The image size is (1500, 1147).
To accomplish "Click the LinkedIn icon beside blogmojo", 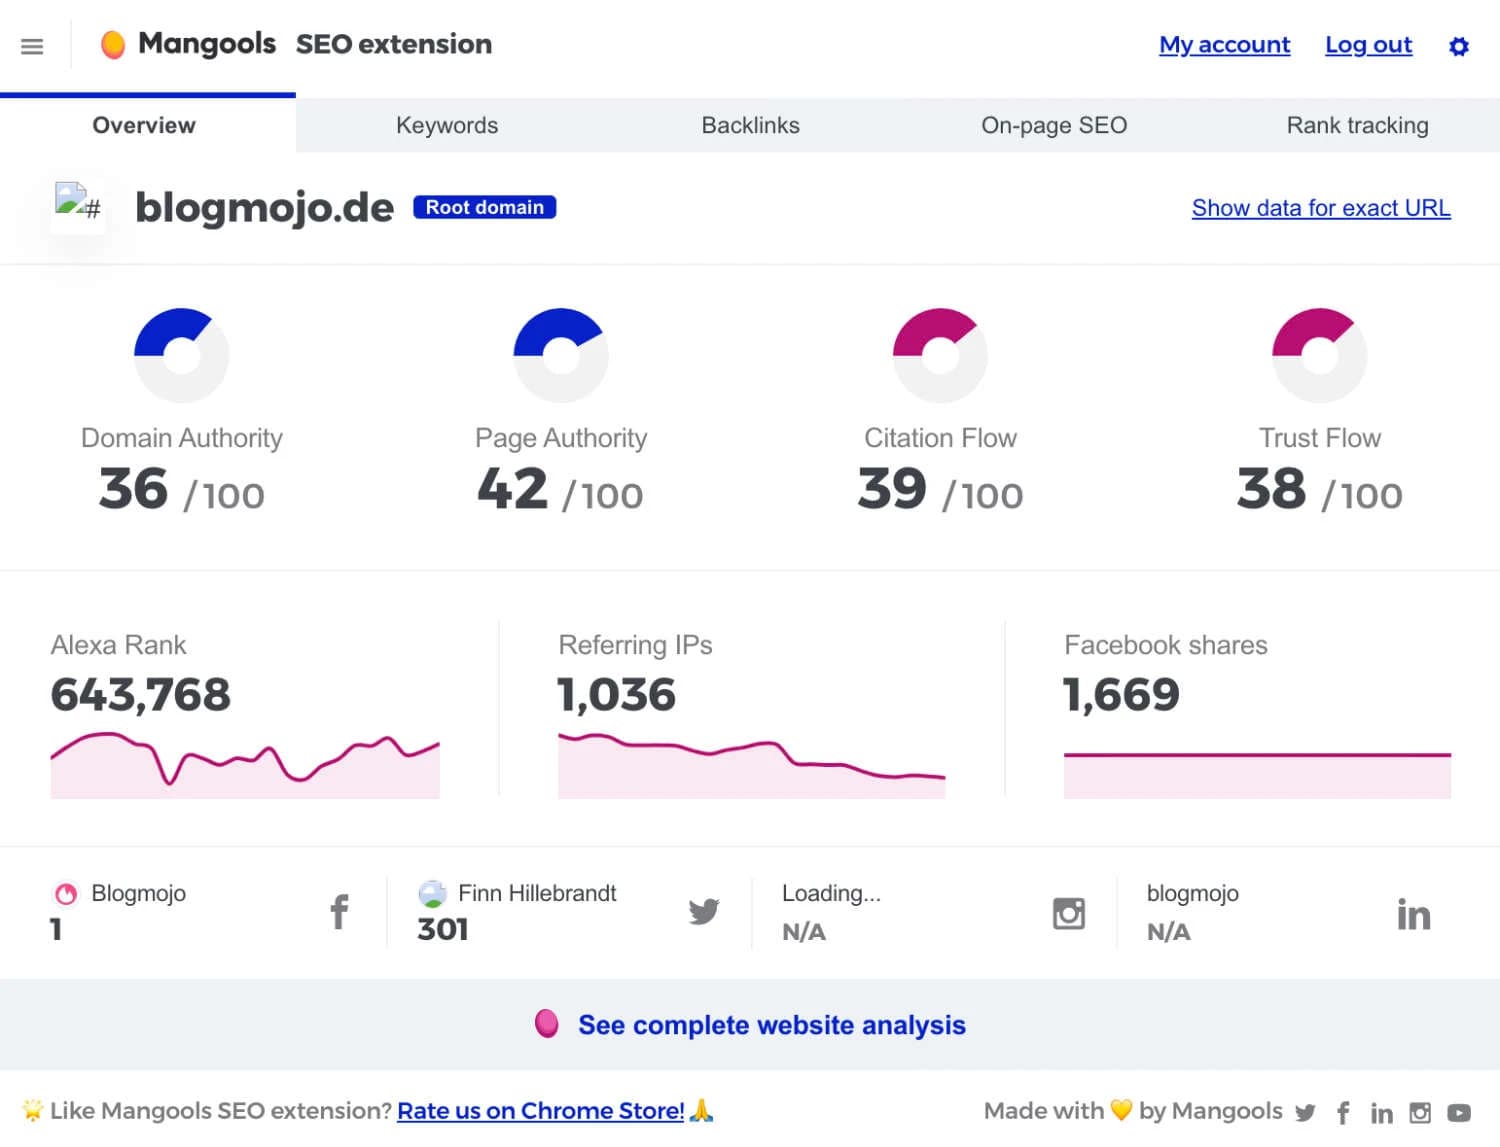I will click(1414, 911).
